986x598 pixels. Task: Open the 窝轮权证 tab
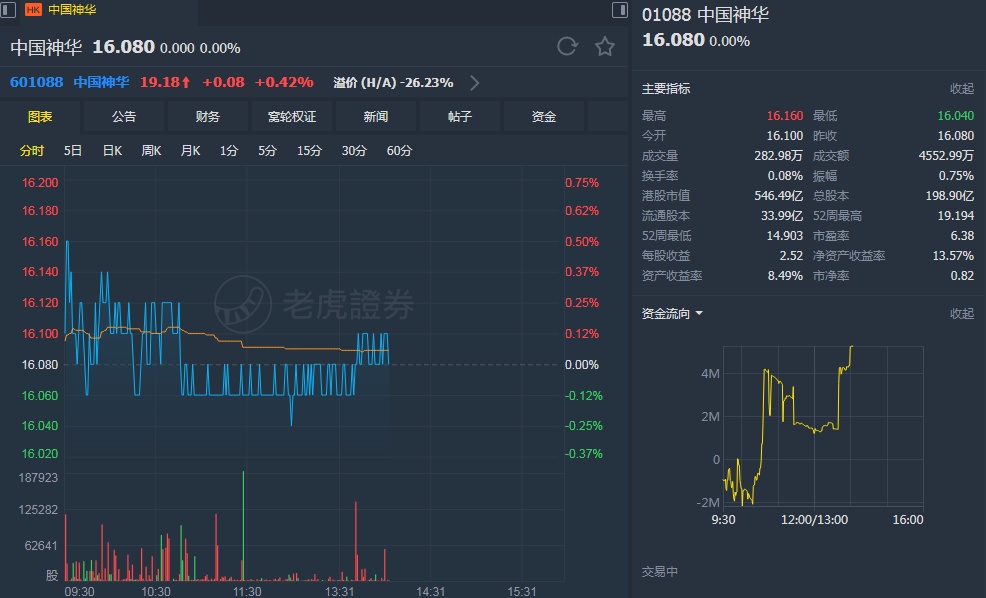[292, 117]
